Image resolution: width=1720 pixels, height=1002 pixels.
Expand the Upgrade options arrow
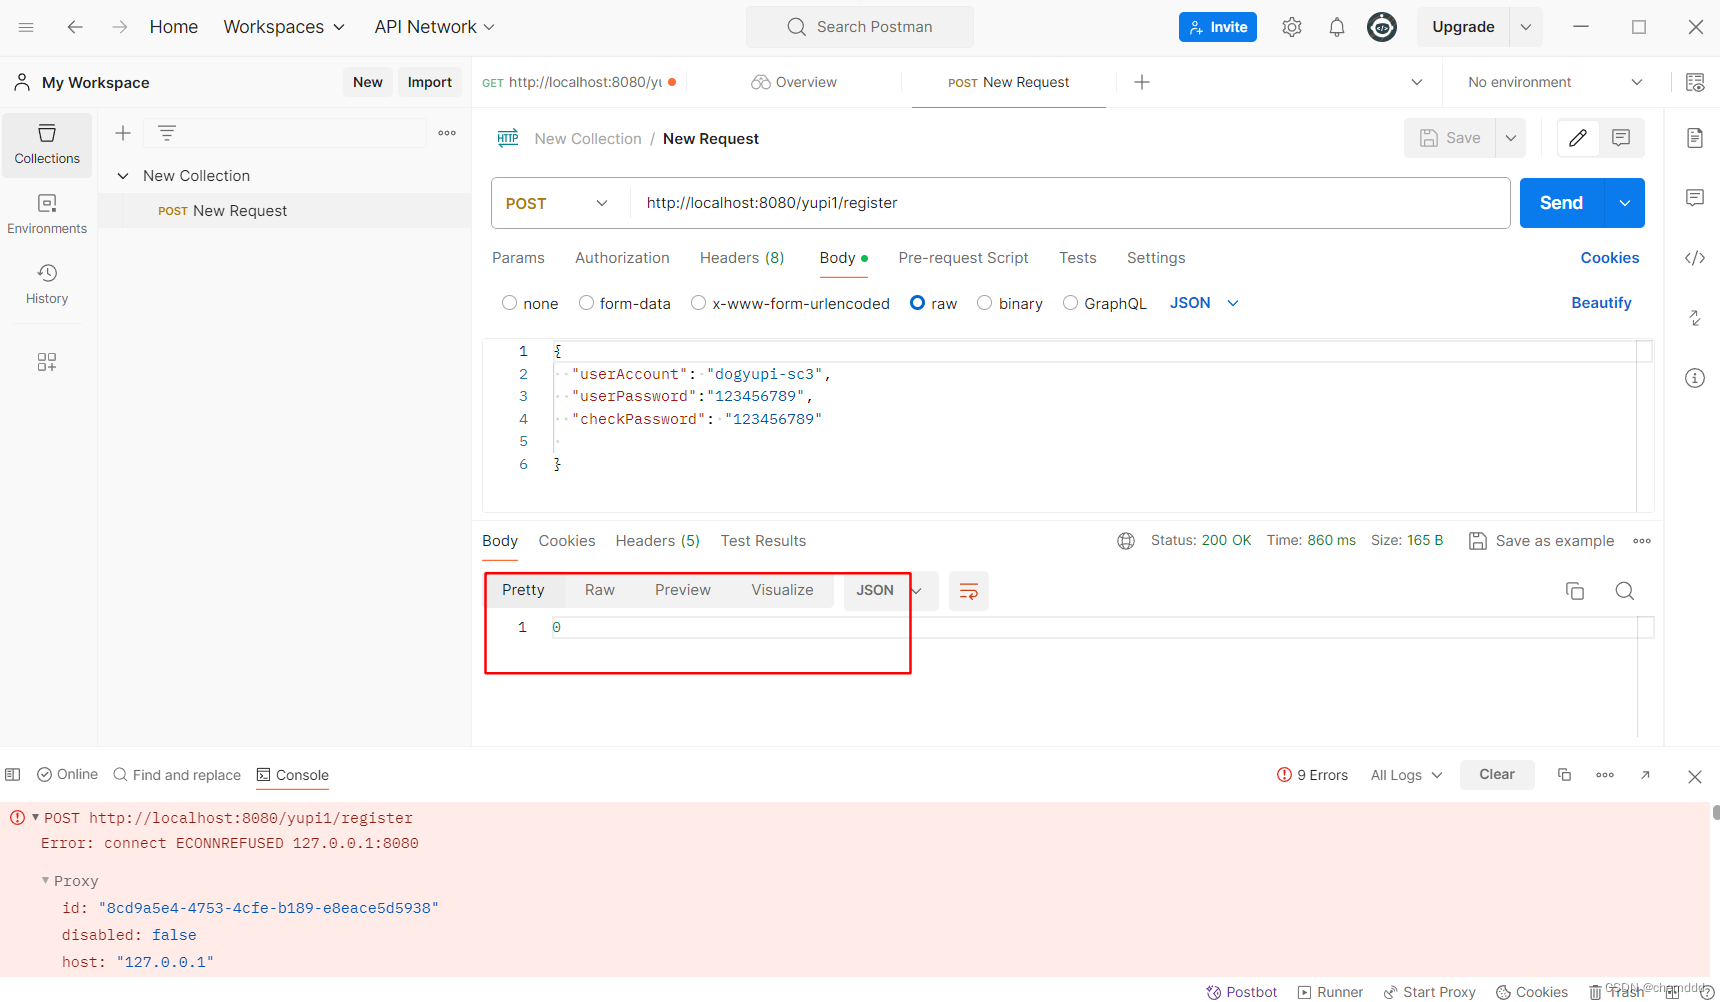(1526, 27)
